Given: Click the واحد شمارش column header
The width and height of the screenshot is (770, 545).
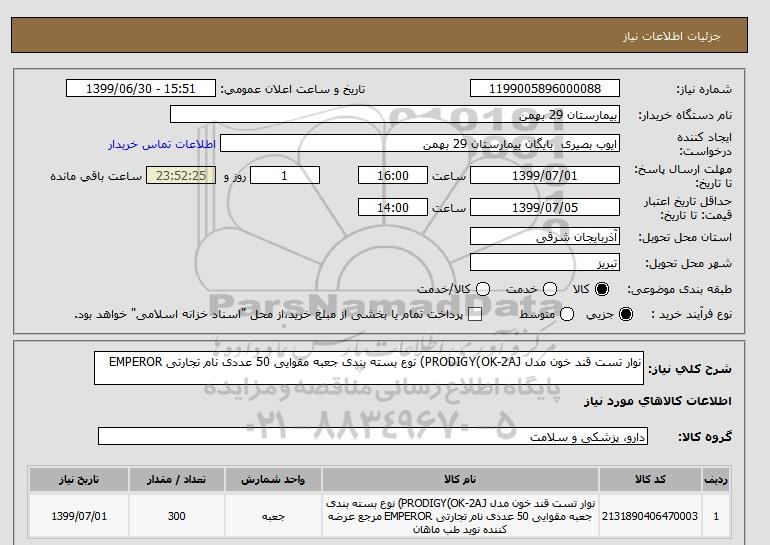Looking at the screenshot, I should pyautogui.click(x=273, y=480).
